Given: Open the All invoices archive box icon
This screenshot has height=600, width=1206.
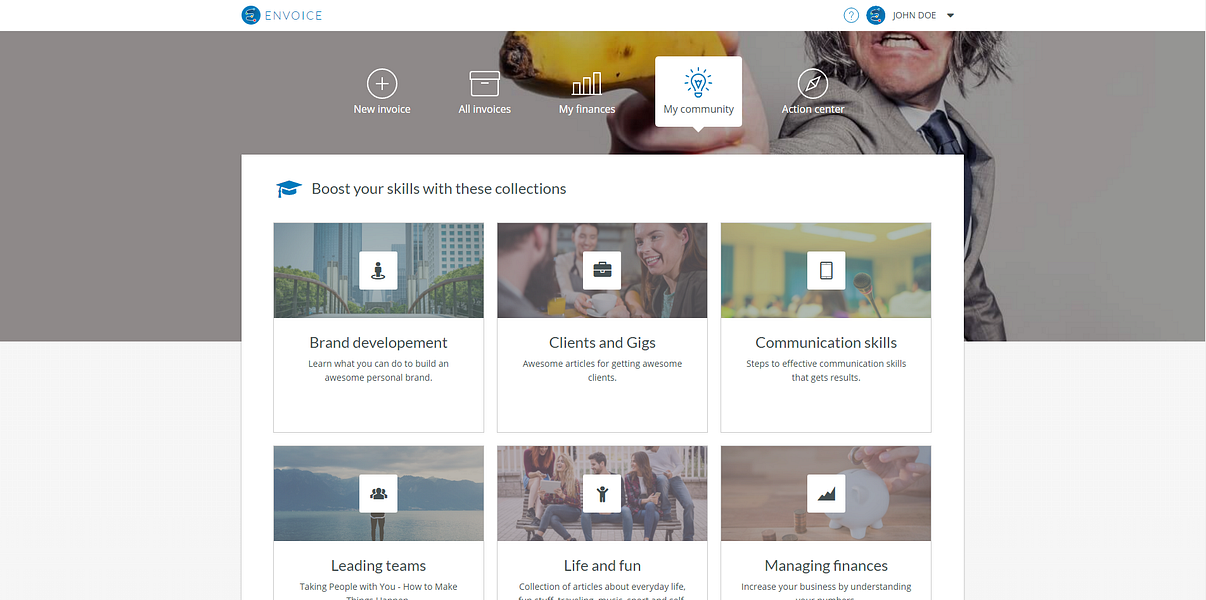Looking at the screenshot, I should click(485, 83).
